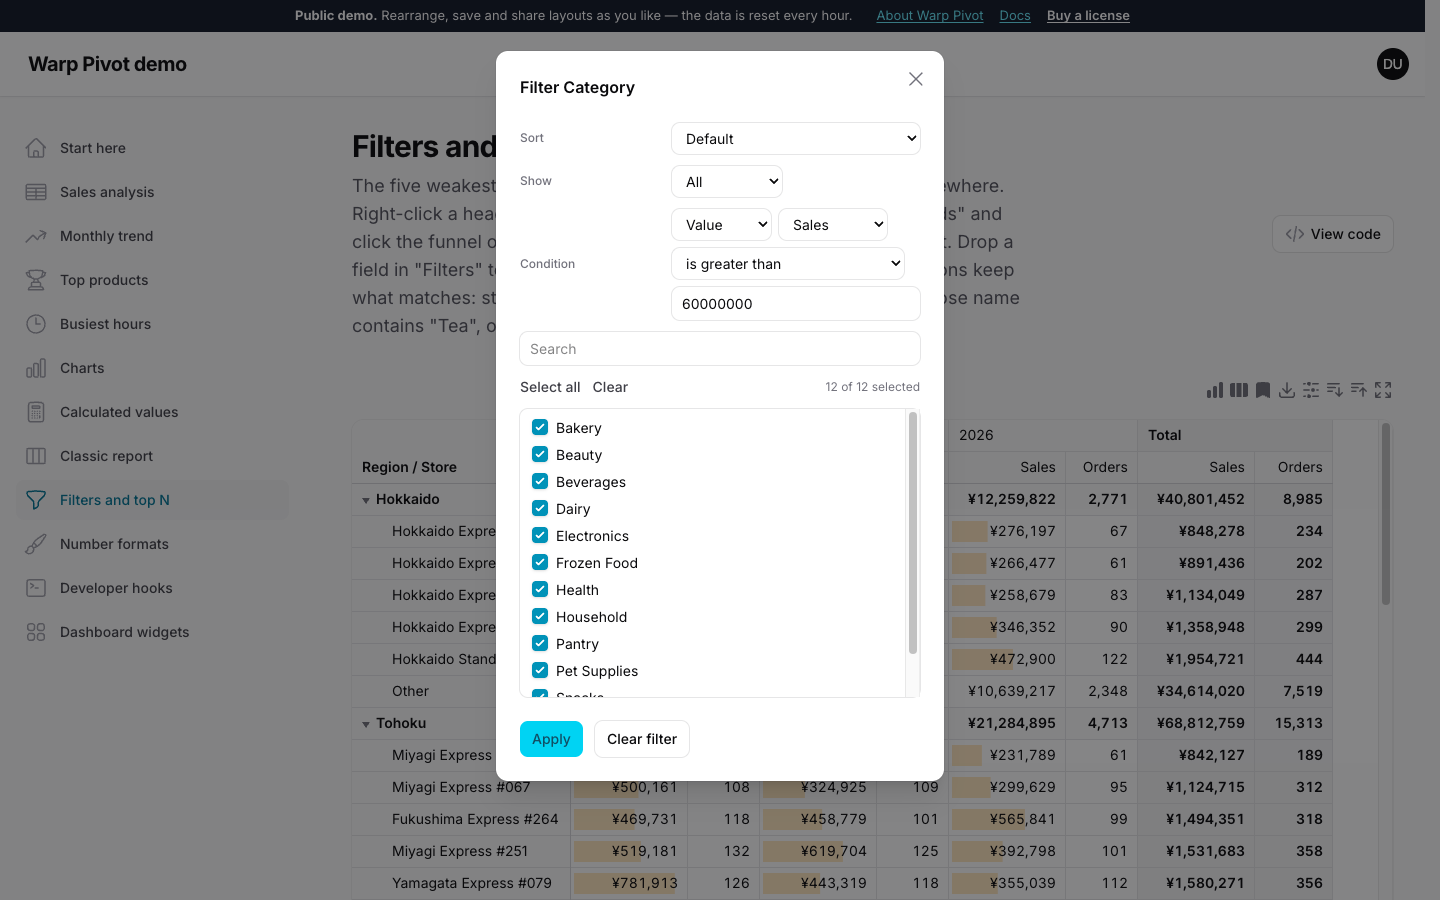The image size is (1440, 900).
Task: Open the About Warp Pivot link
Action: coord(930,15)
